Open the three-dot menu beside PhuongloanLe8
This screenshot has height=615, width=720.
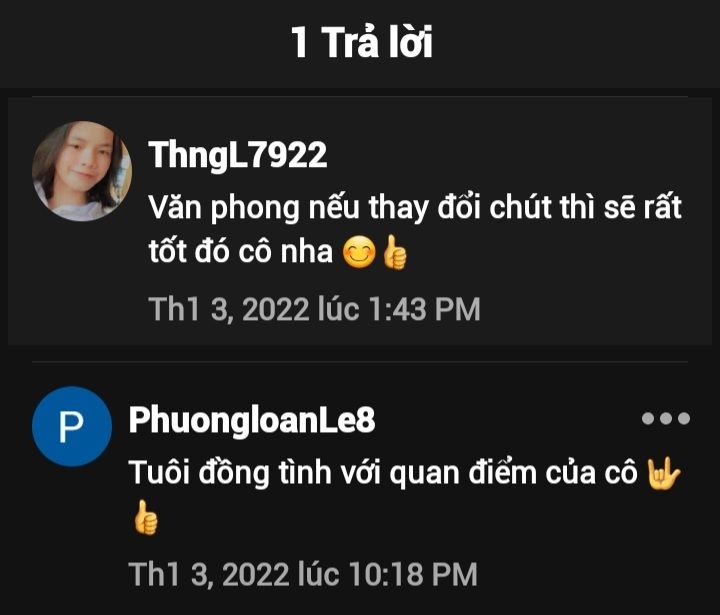[x=665, y=418]
